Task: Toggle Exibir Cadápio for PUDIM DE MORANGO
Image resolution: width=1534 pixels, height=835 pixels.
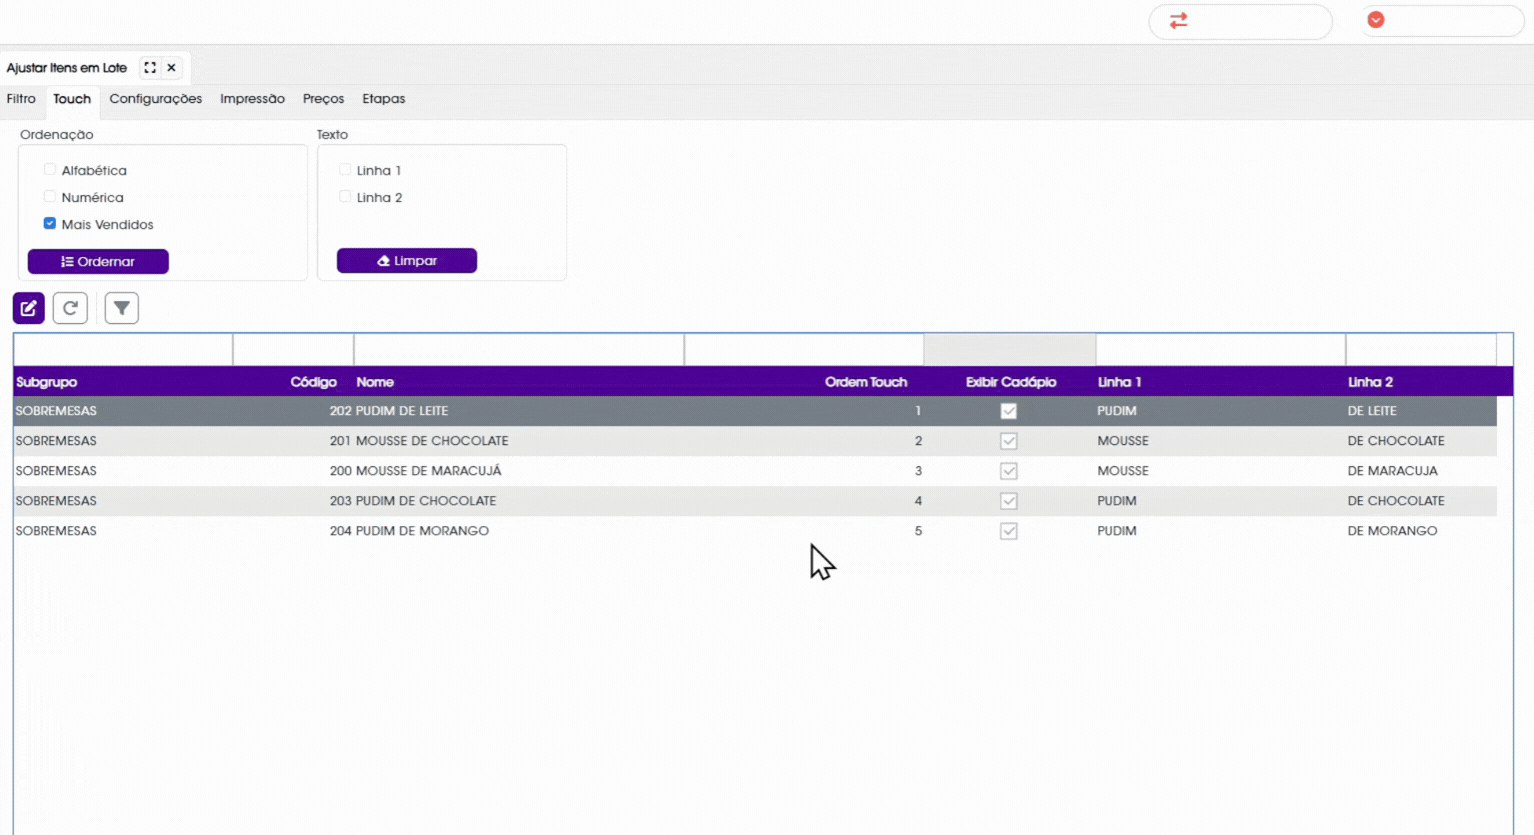Action: 1009,531
